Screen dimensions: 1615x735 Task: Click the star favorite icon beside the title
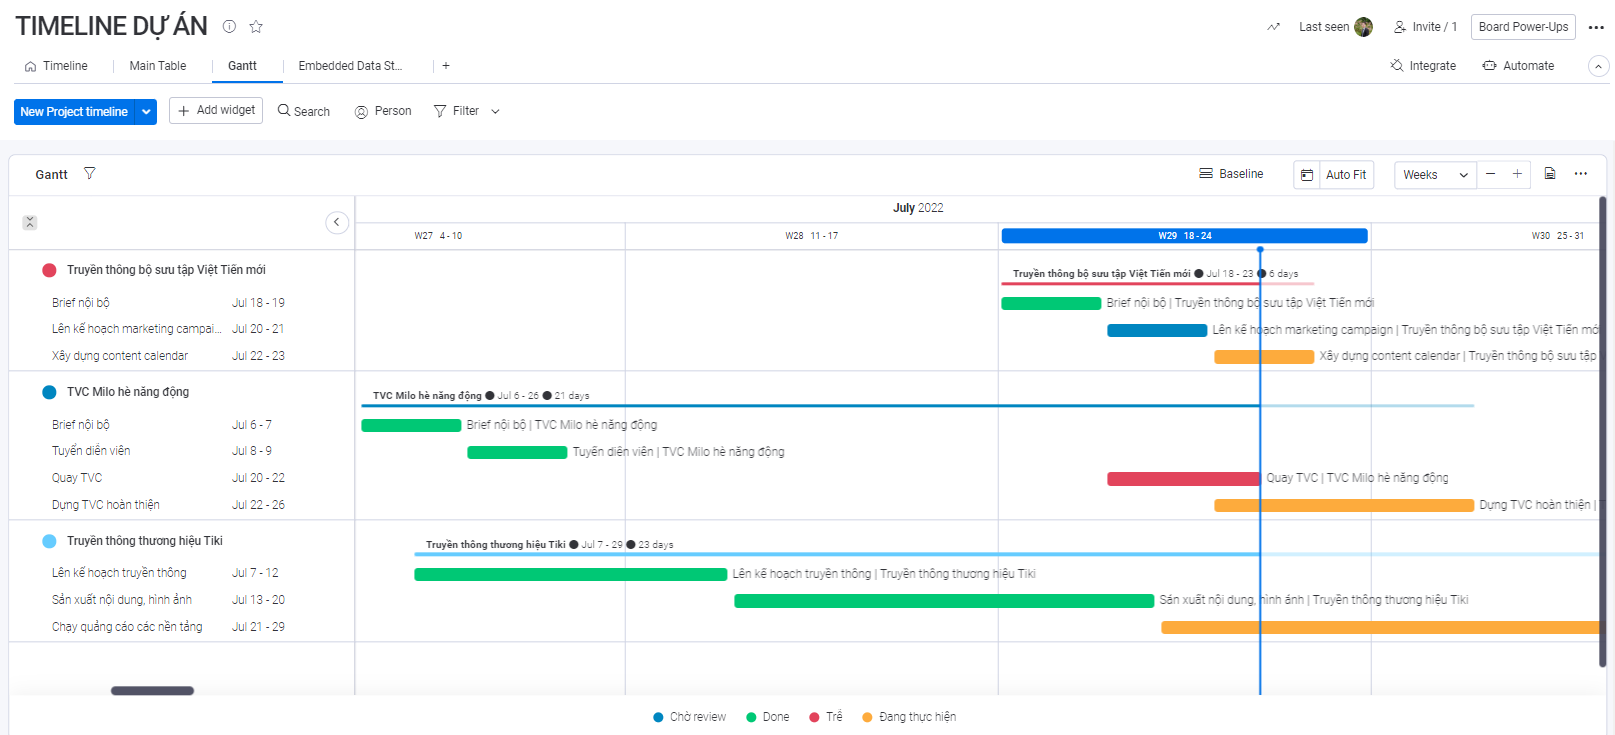pyautogui.click(x=256, y=27)
